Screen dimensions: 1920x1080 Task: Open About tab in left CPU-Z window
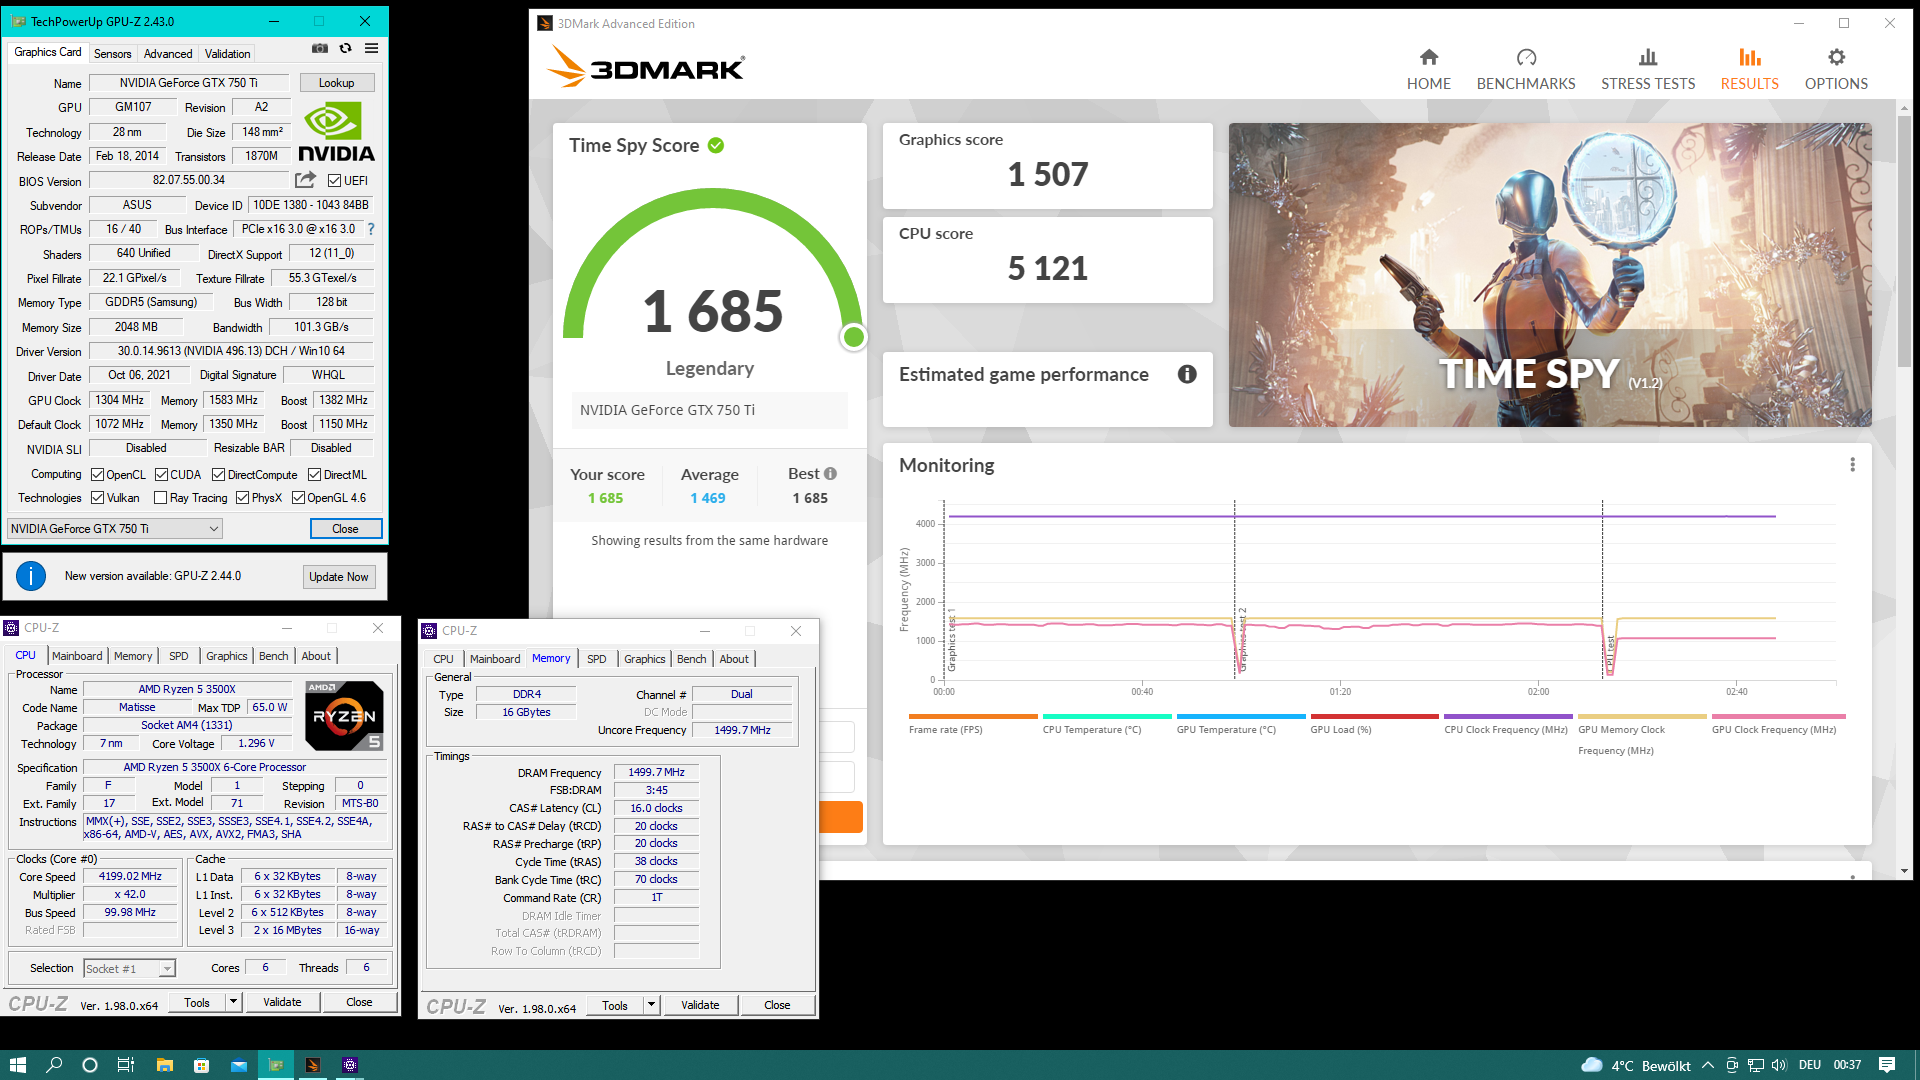pyautogui.click(x=316, y=656)
